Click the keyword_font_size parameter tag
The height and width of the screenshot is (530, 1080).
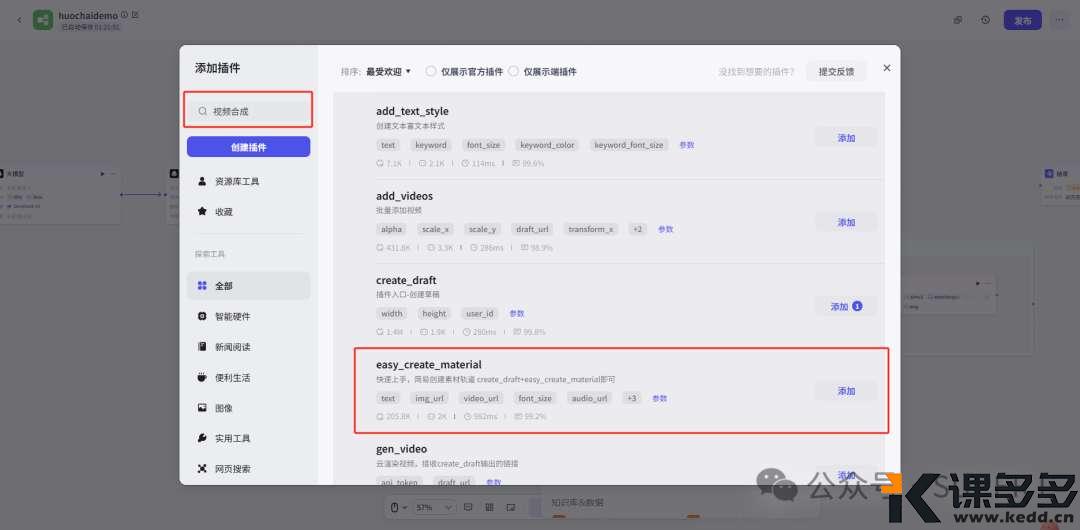pyautogui.click(x=629, y=145)
